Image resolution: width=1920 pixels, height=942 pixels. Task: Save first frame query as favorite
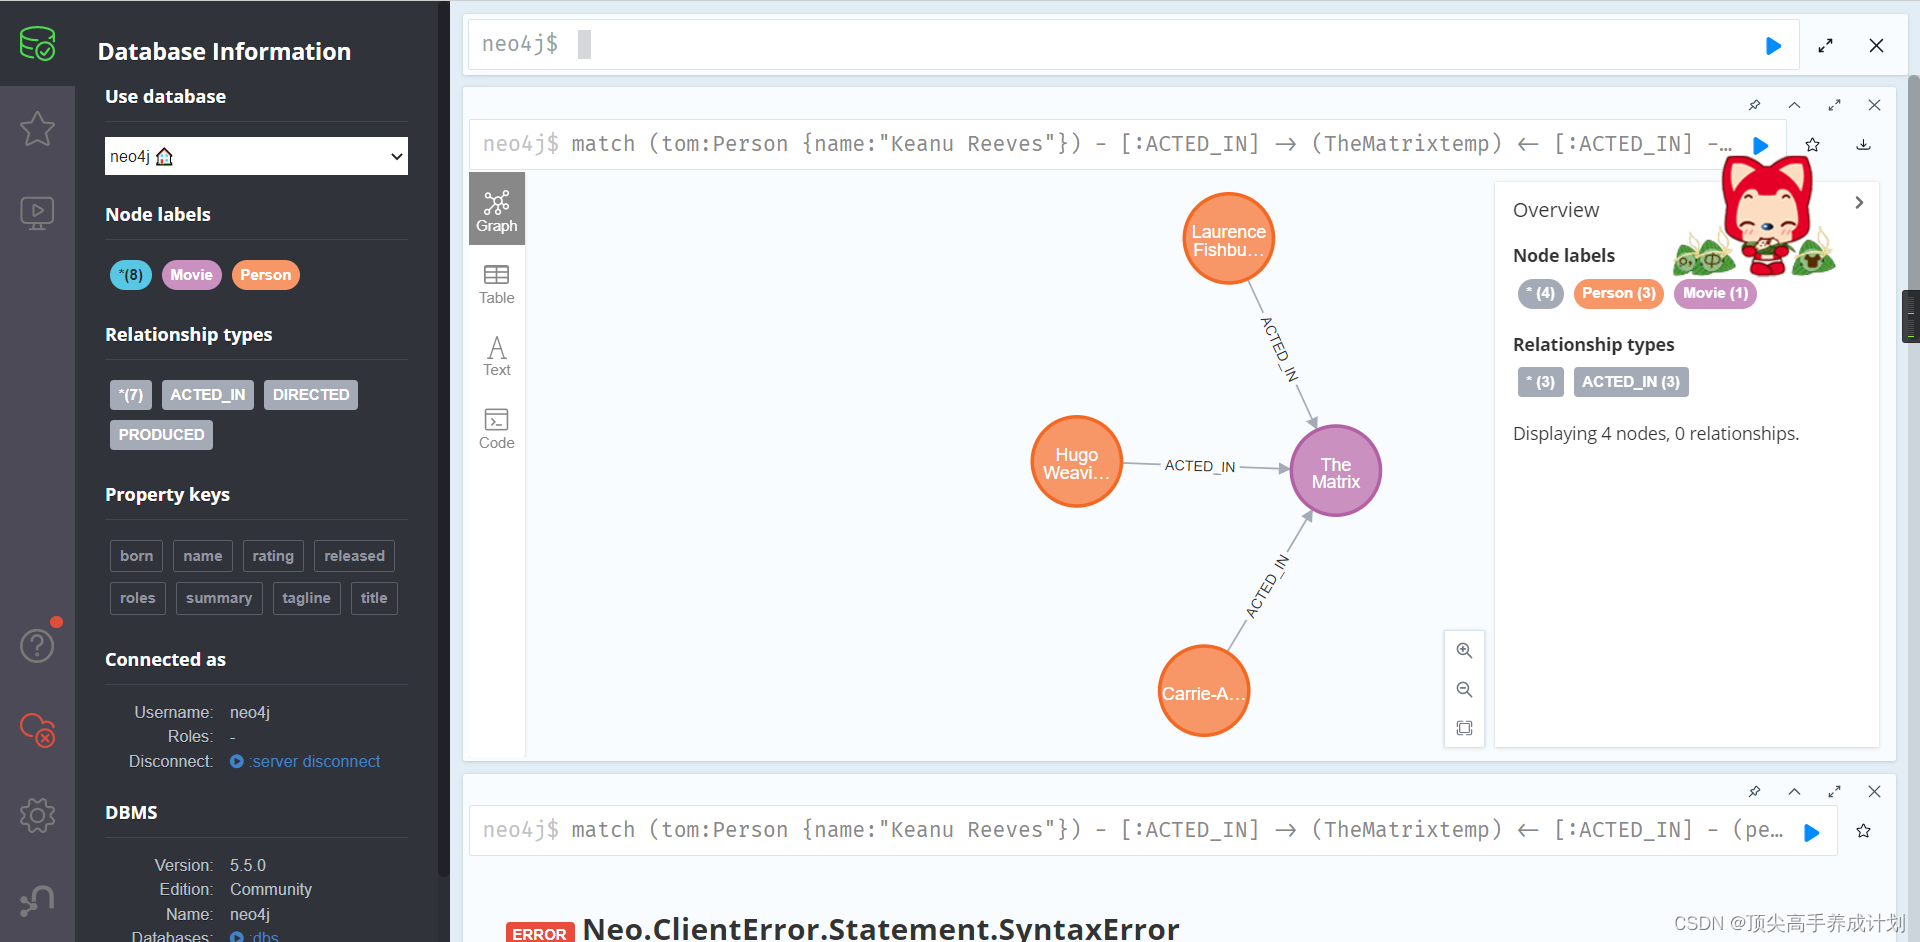(1812, 145)
